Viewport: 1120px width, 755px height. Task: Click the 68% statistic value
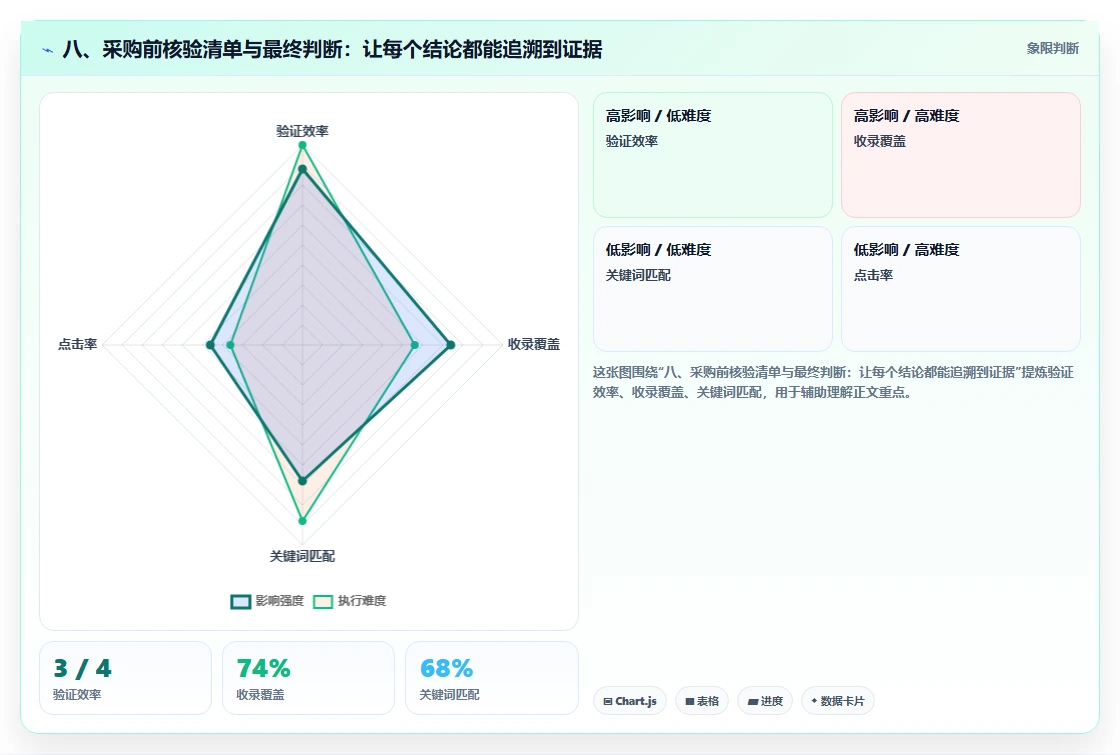pos(446,669)
